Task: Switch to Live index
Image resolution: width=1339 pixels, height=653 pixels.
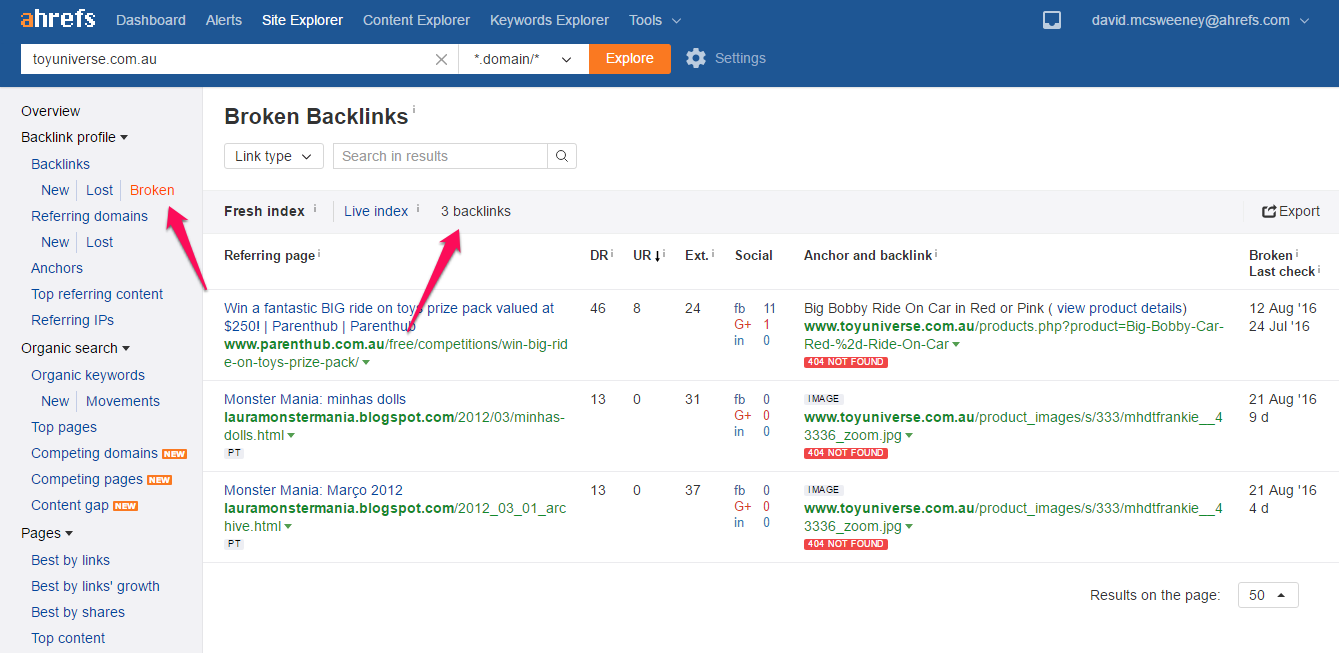Action: click(376, 211)
